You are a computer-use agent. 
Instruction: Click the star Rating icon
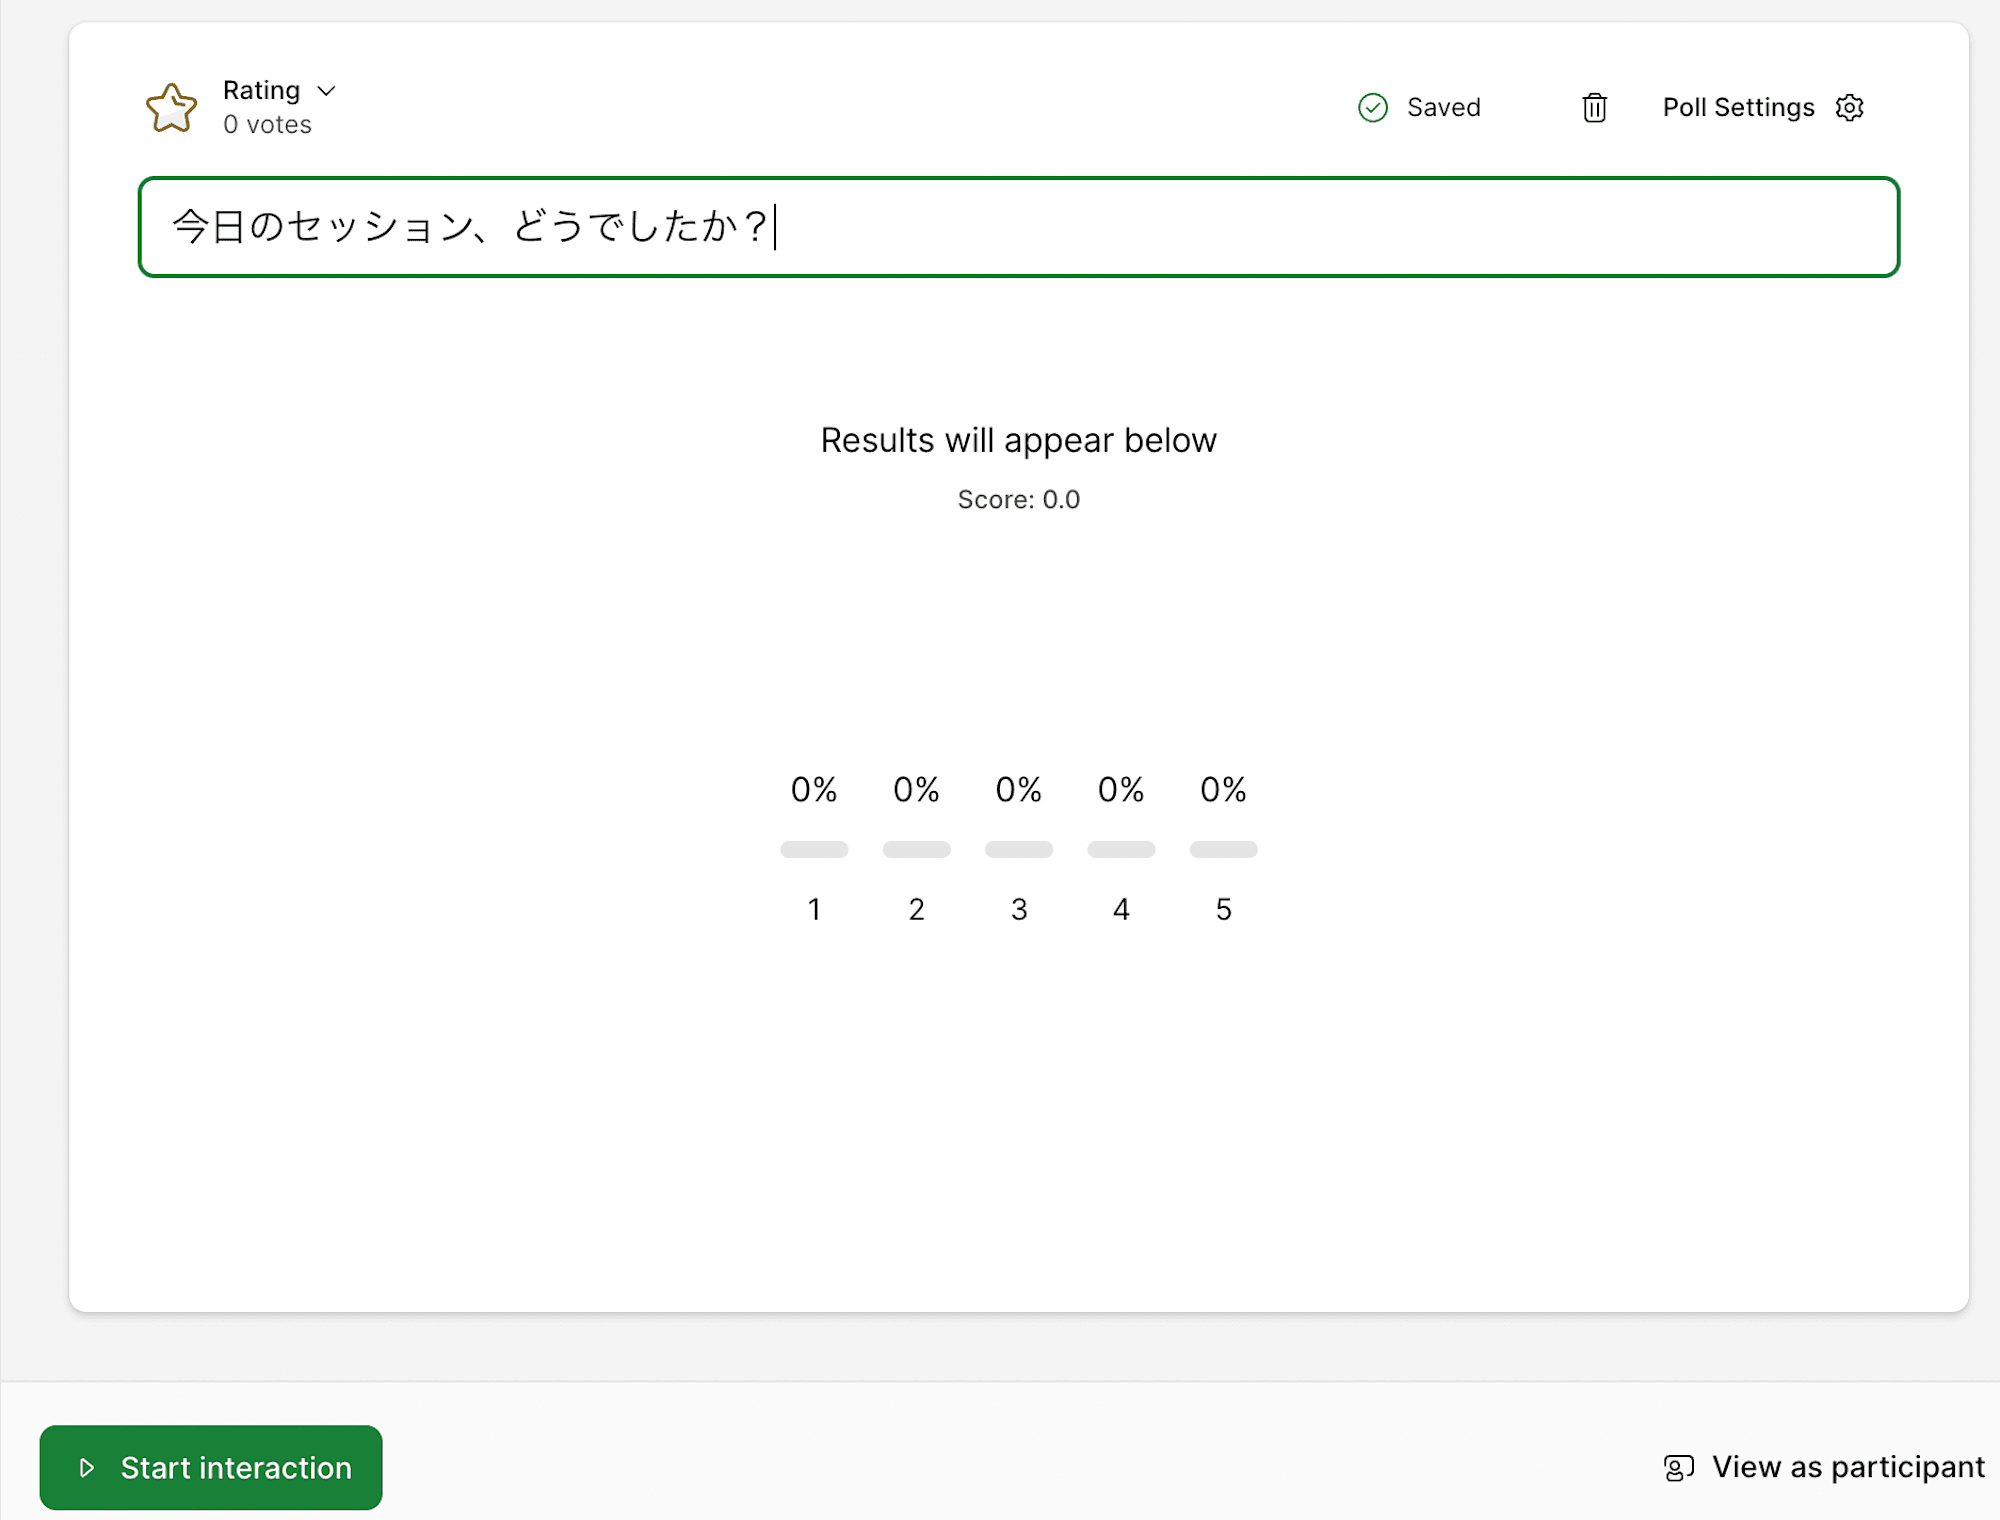(172, 105)
